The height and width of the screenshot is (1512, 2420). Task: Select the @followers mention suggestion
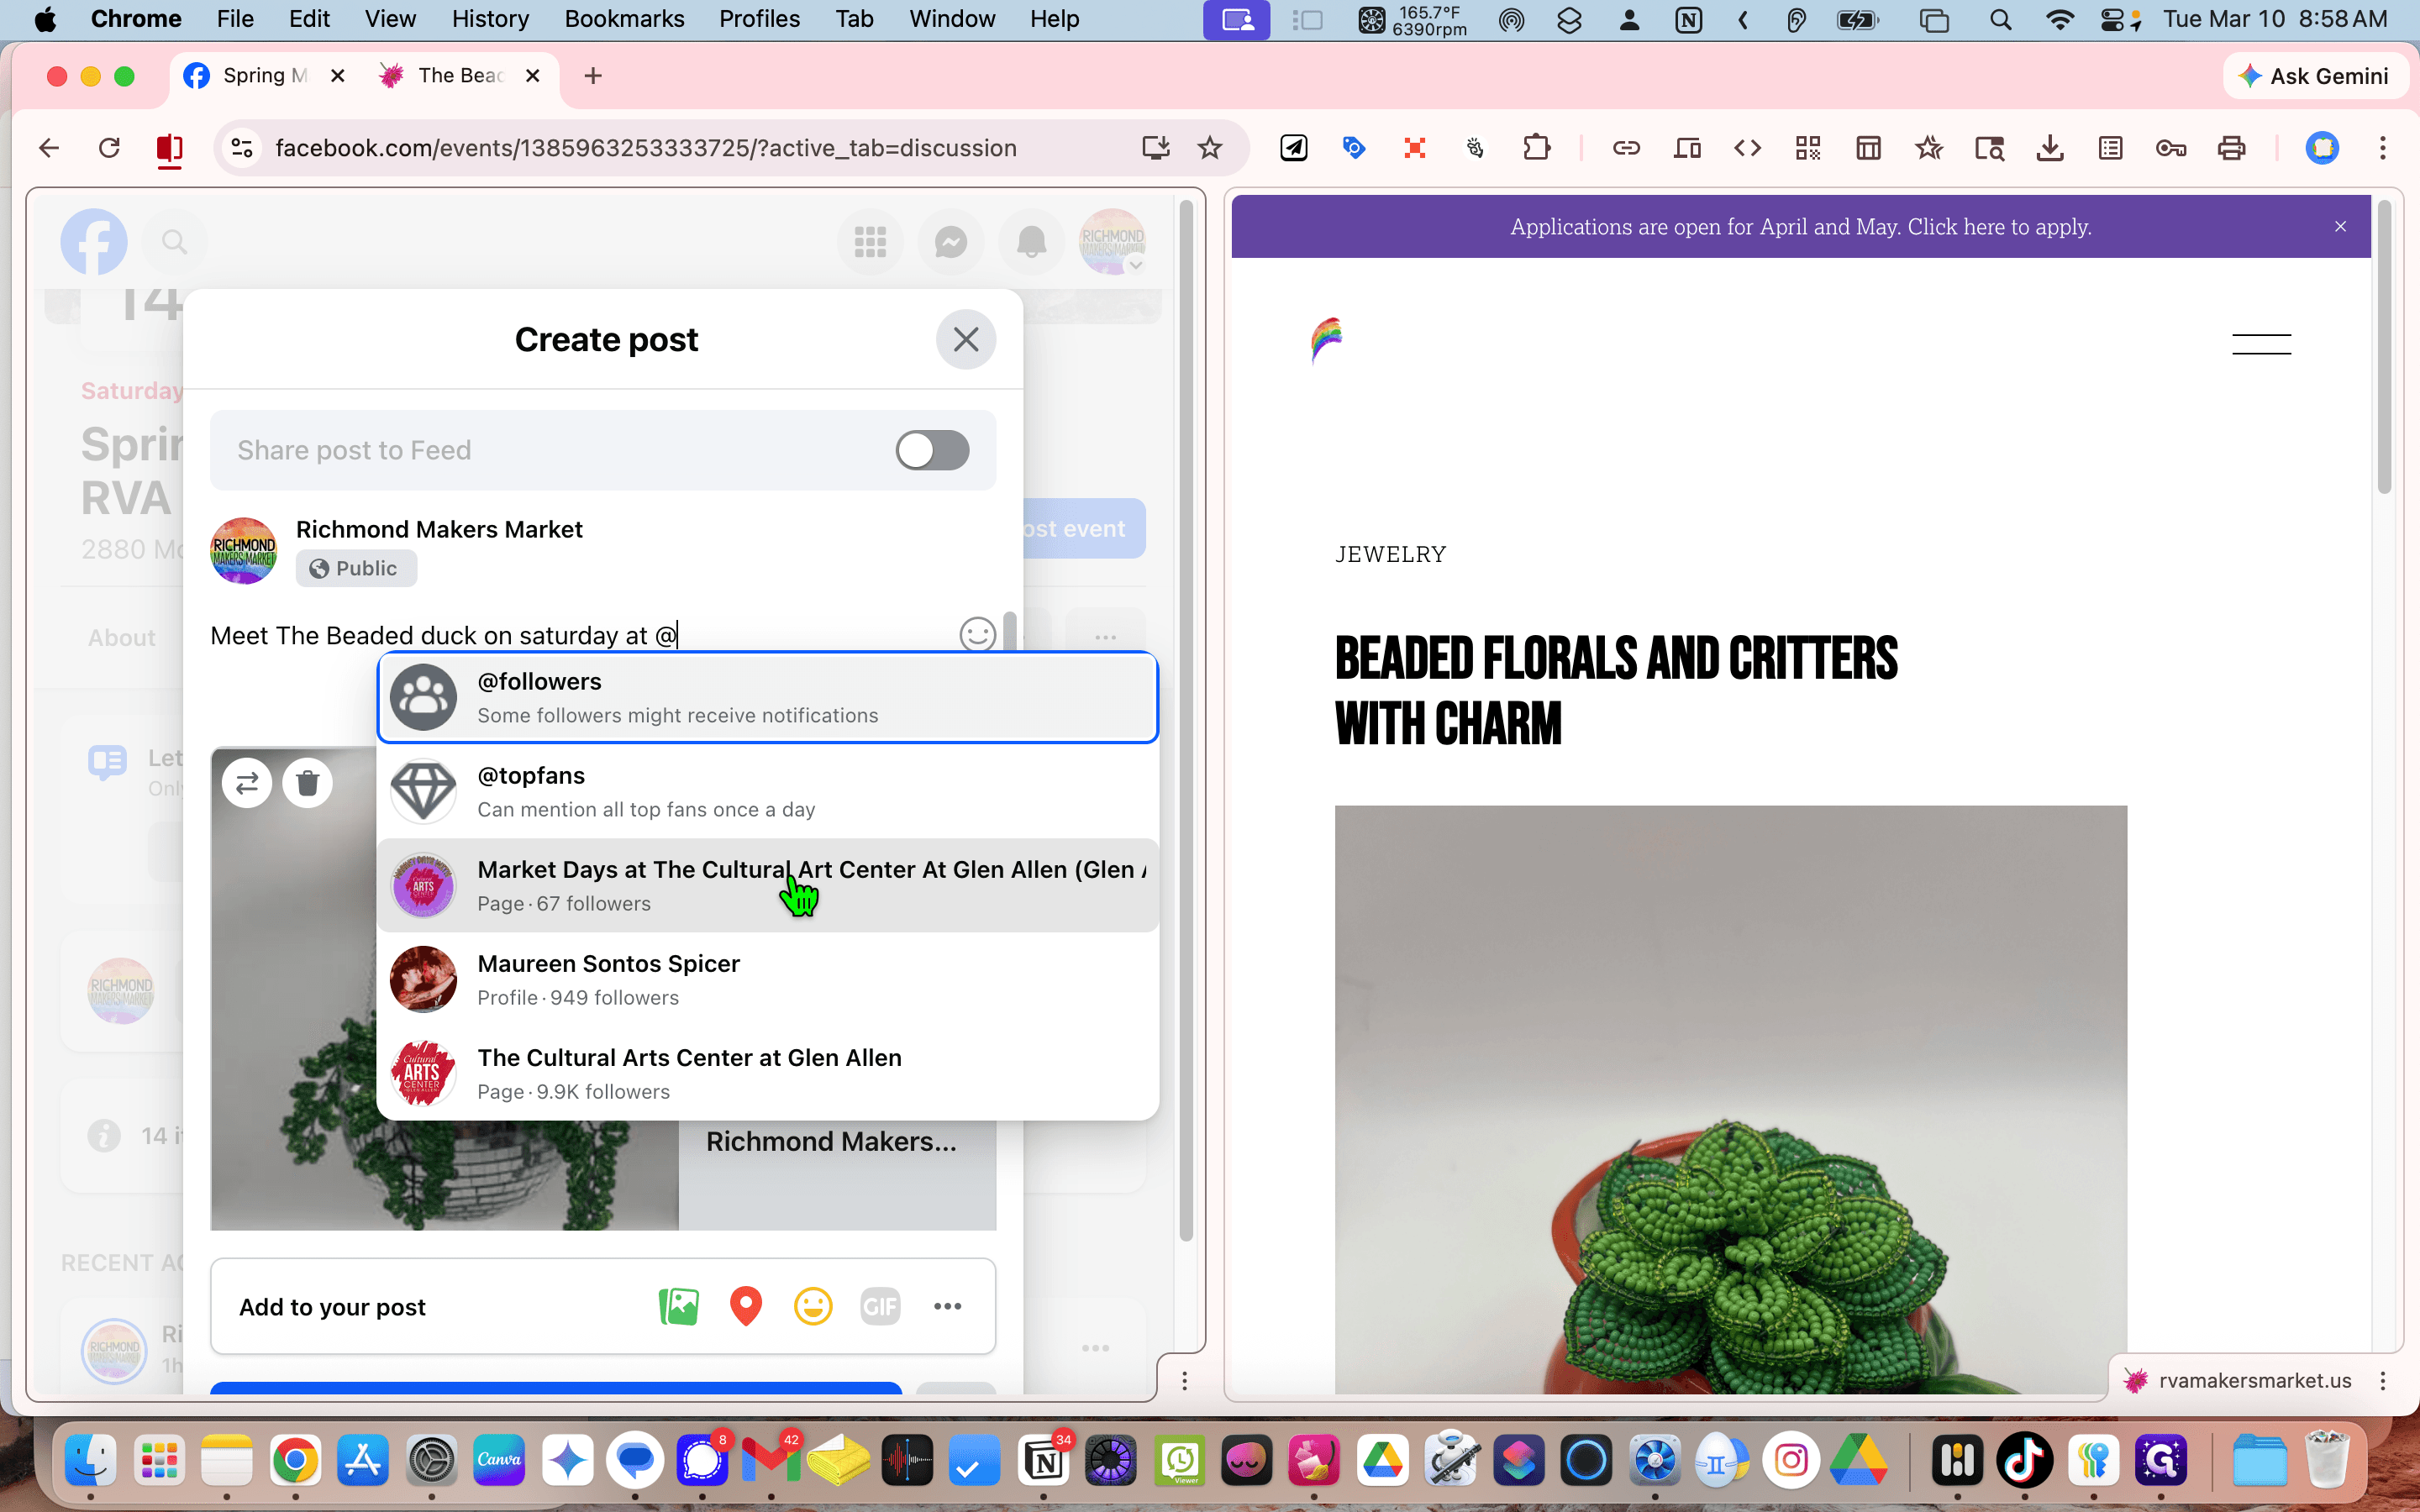click(768, 698)
